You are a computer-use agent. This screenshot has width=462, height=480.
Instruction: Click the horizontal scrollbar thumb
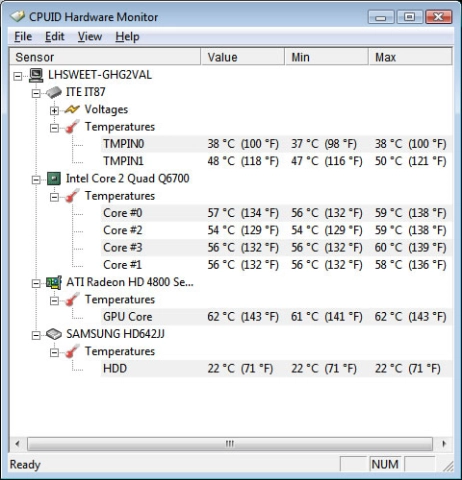[230, 444]
